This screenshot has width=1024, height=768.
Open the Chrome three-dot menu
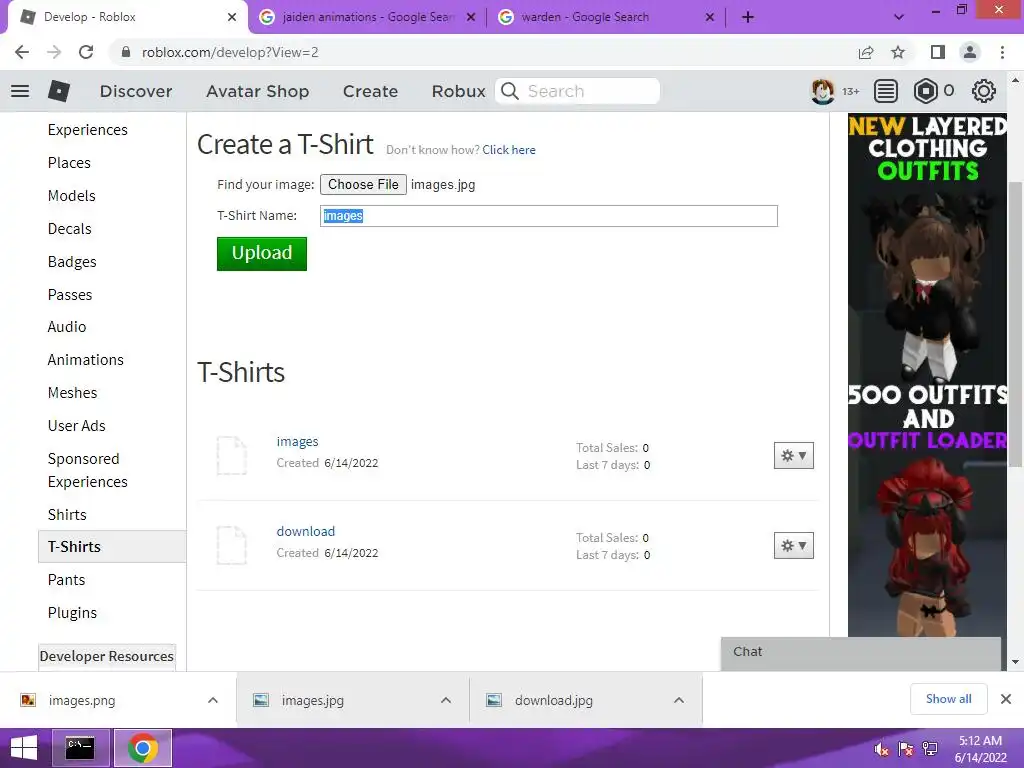point(1002,52)
